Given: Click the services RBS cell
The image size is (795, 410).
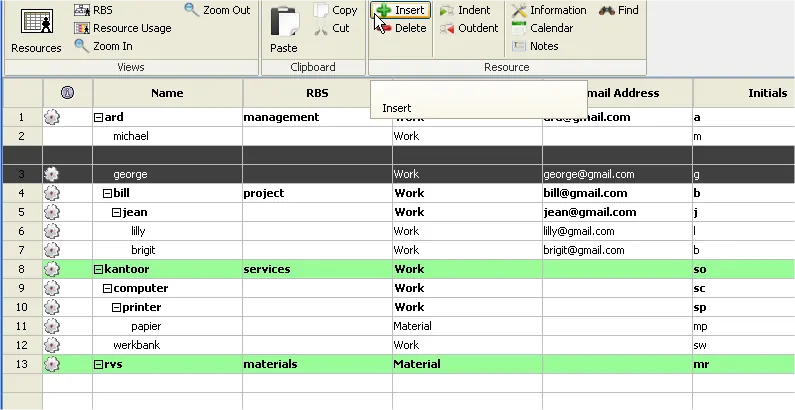Looking at the screenshot, I should tap(317, 269).
